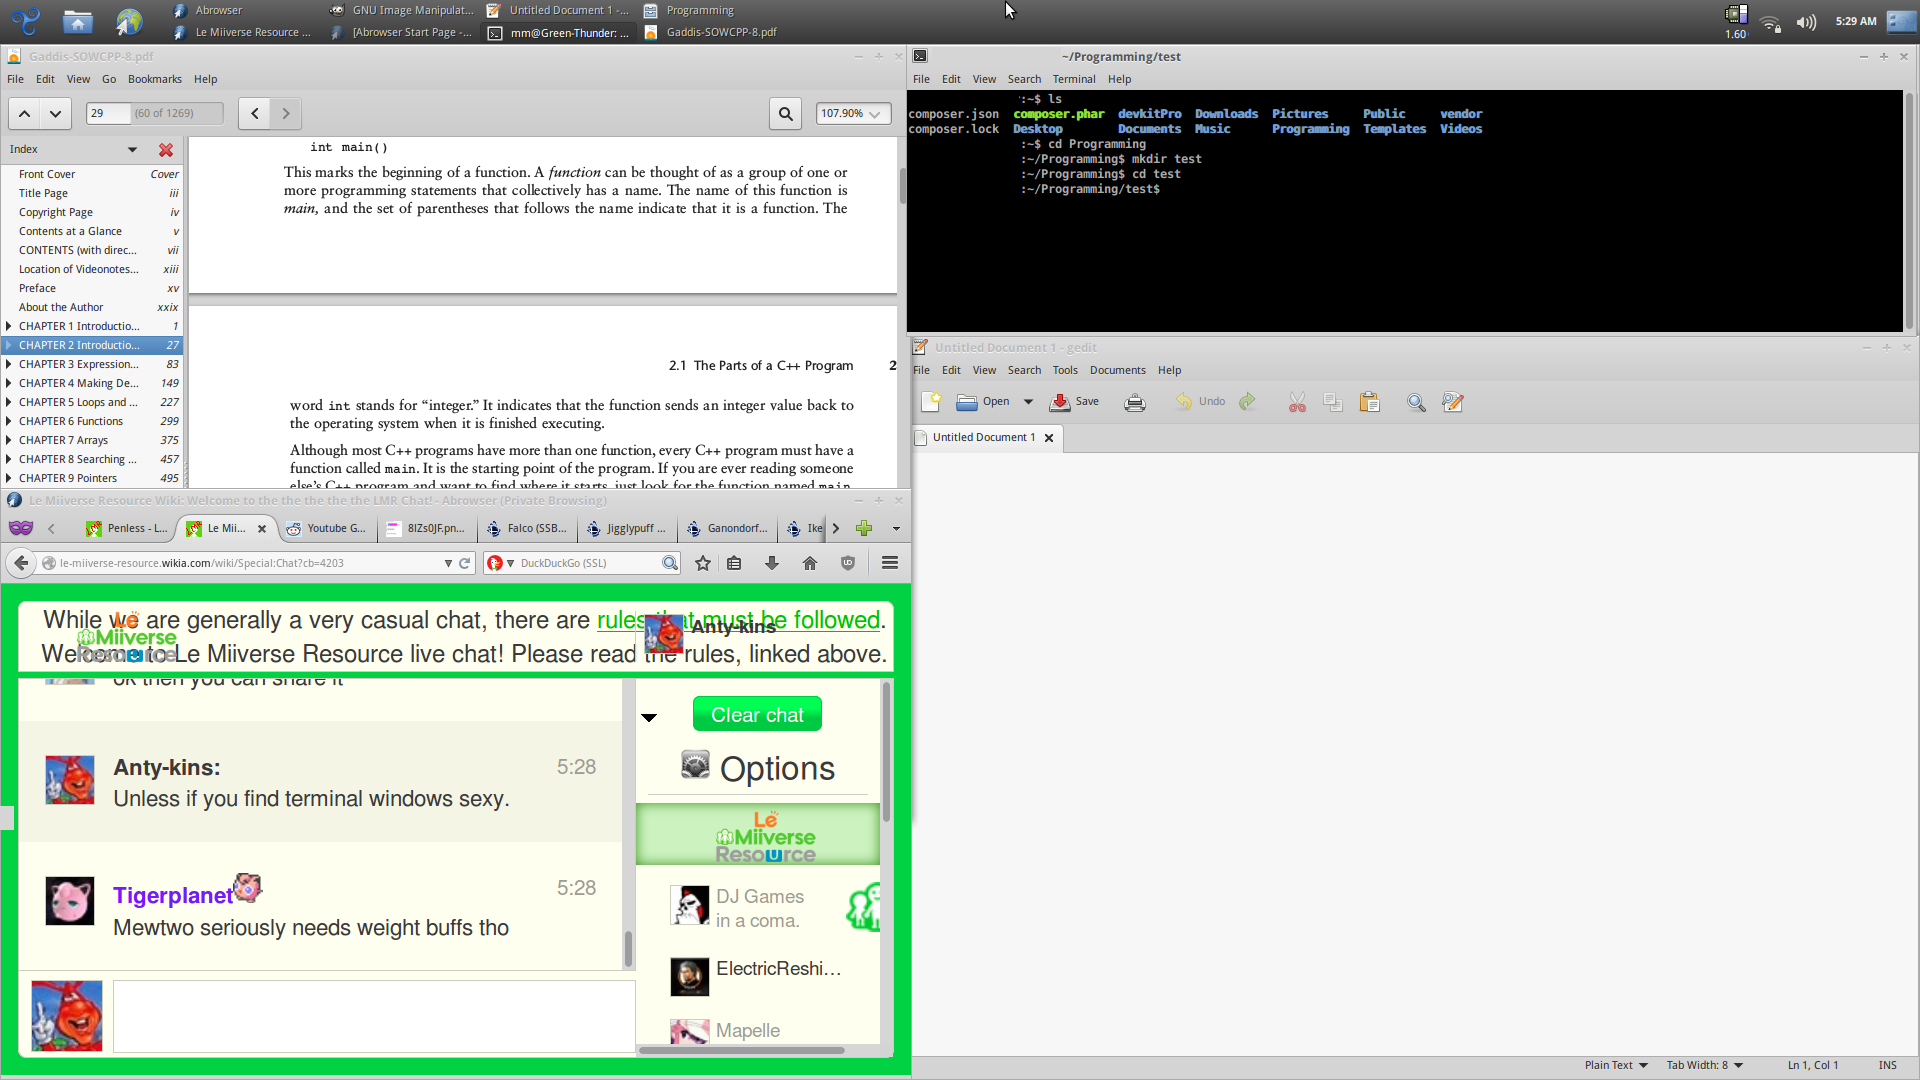Open the Bookmarks menu in PDF viewer

click(155, 79)
